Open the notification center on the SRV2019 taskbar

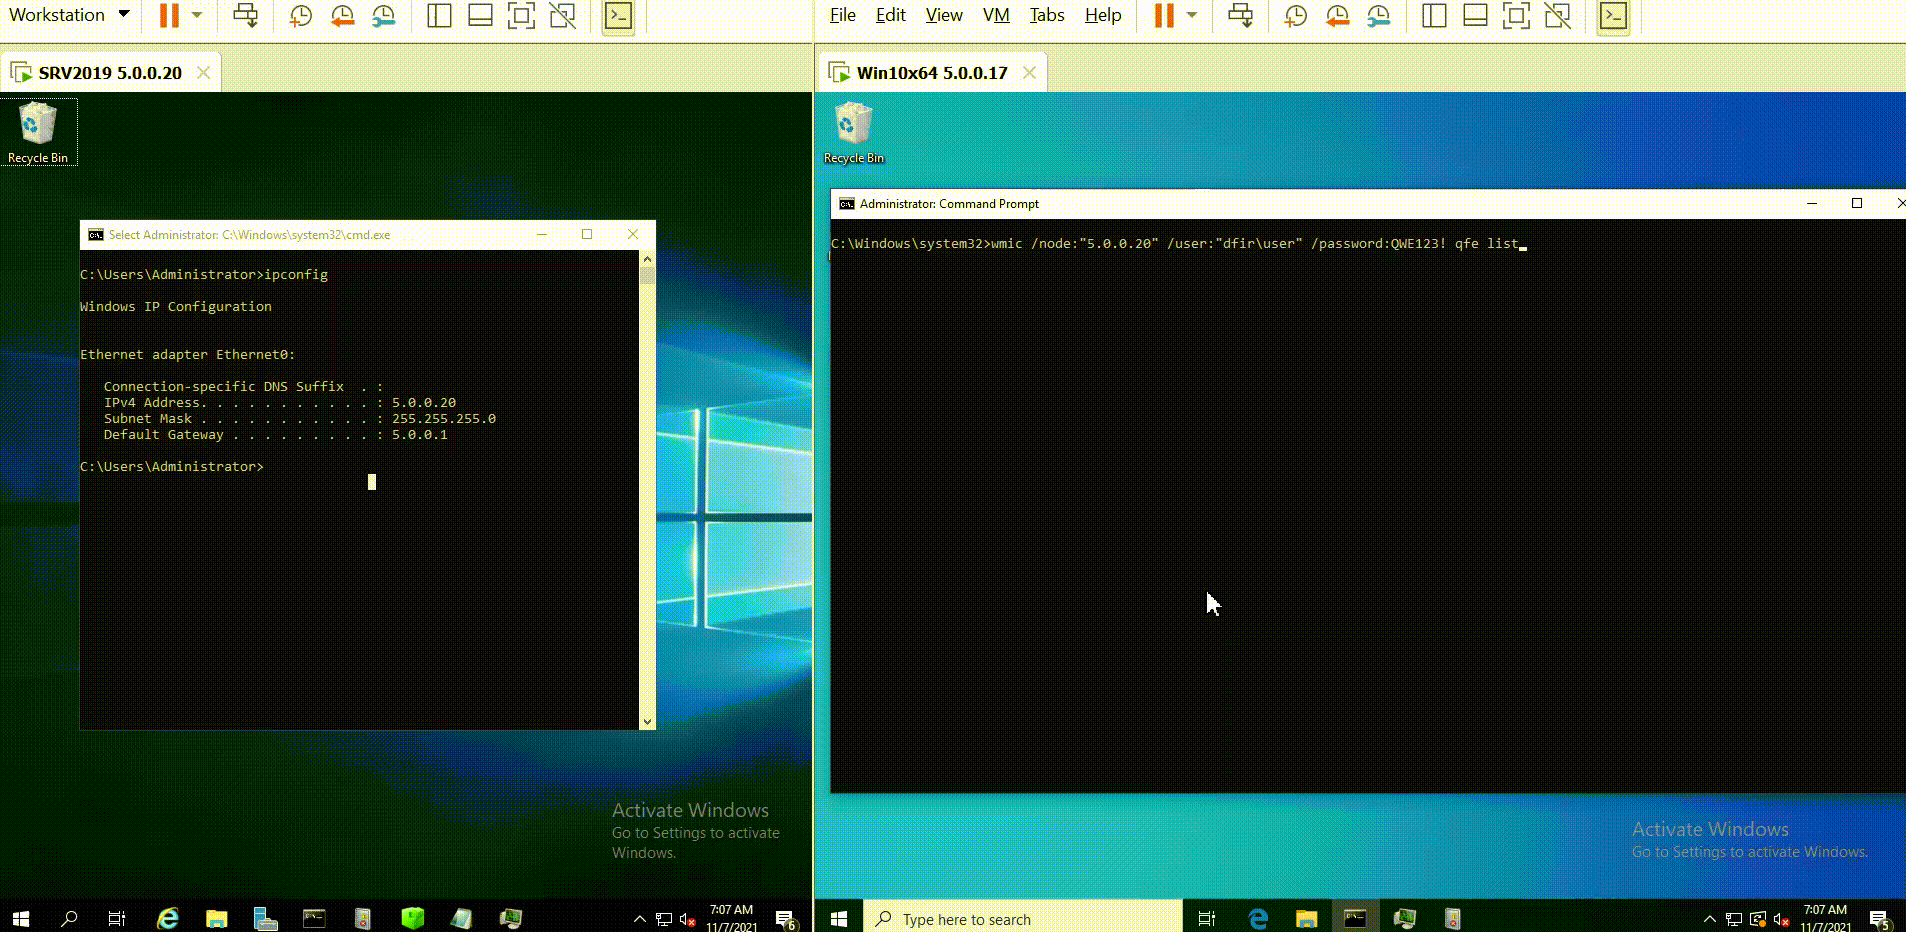click(x=786, y=919)
